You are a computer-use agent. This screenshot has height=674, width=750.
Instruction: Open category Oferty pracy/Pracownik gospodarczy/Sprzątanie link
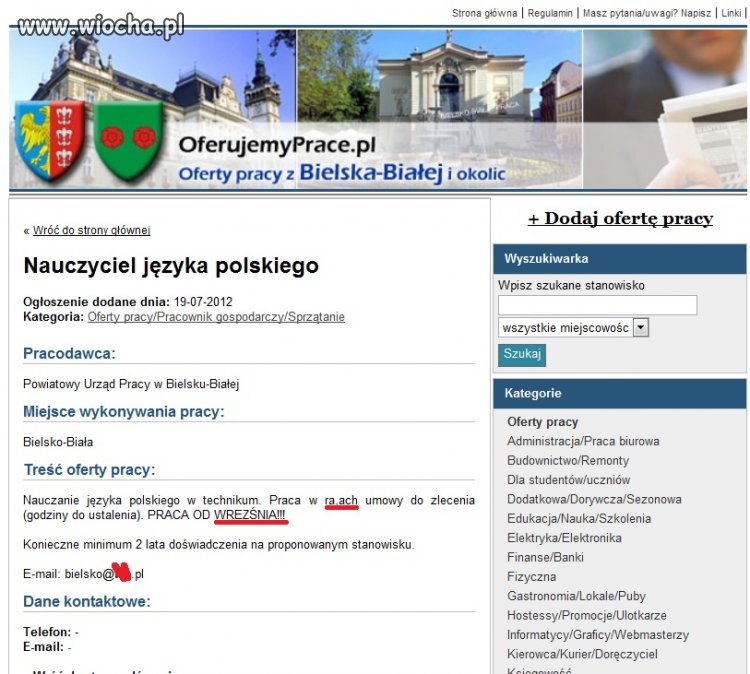pyautogui.click(x=216, y=317)
